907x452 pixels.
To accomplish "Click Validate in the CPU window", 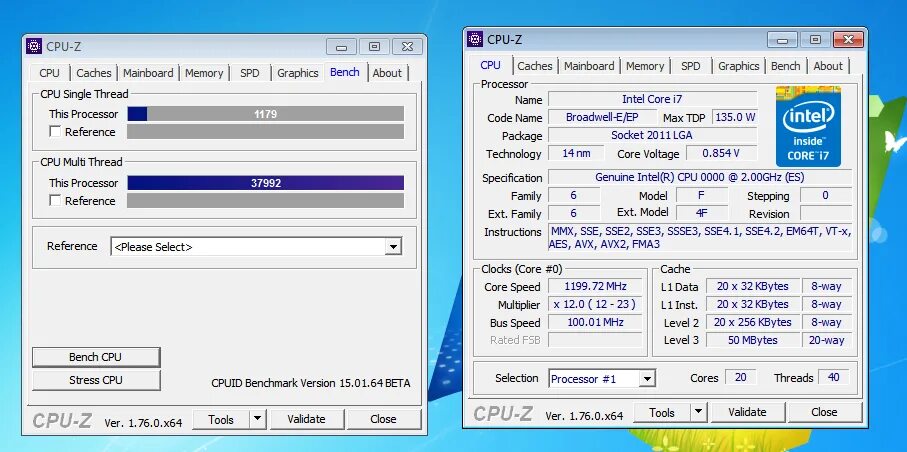I will click(747, 412).
